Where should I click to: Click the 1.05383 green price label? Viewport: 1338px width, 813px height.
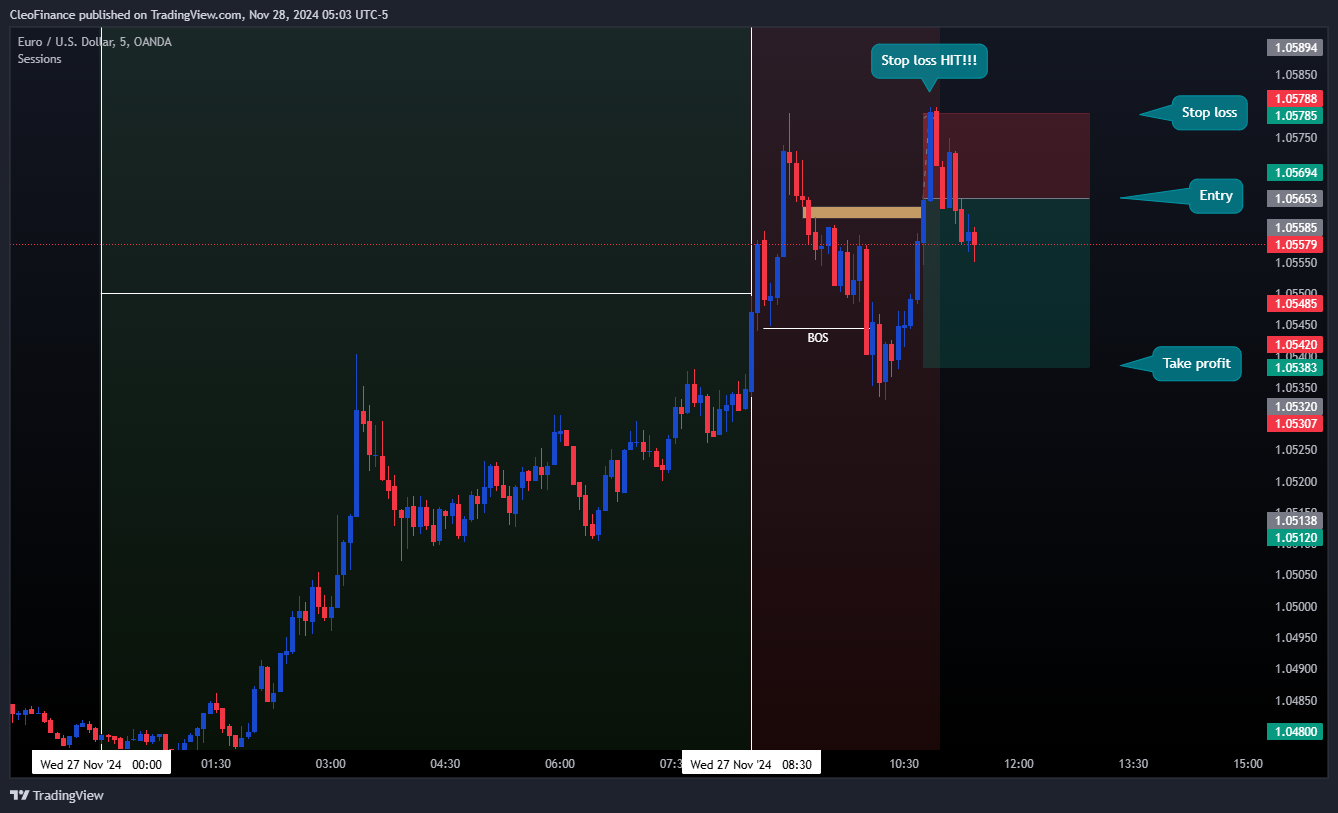pos(1295,367)
